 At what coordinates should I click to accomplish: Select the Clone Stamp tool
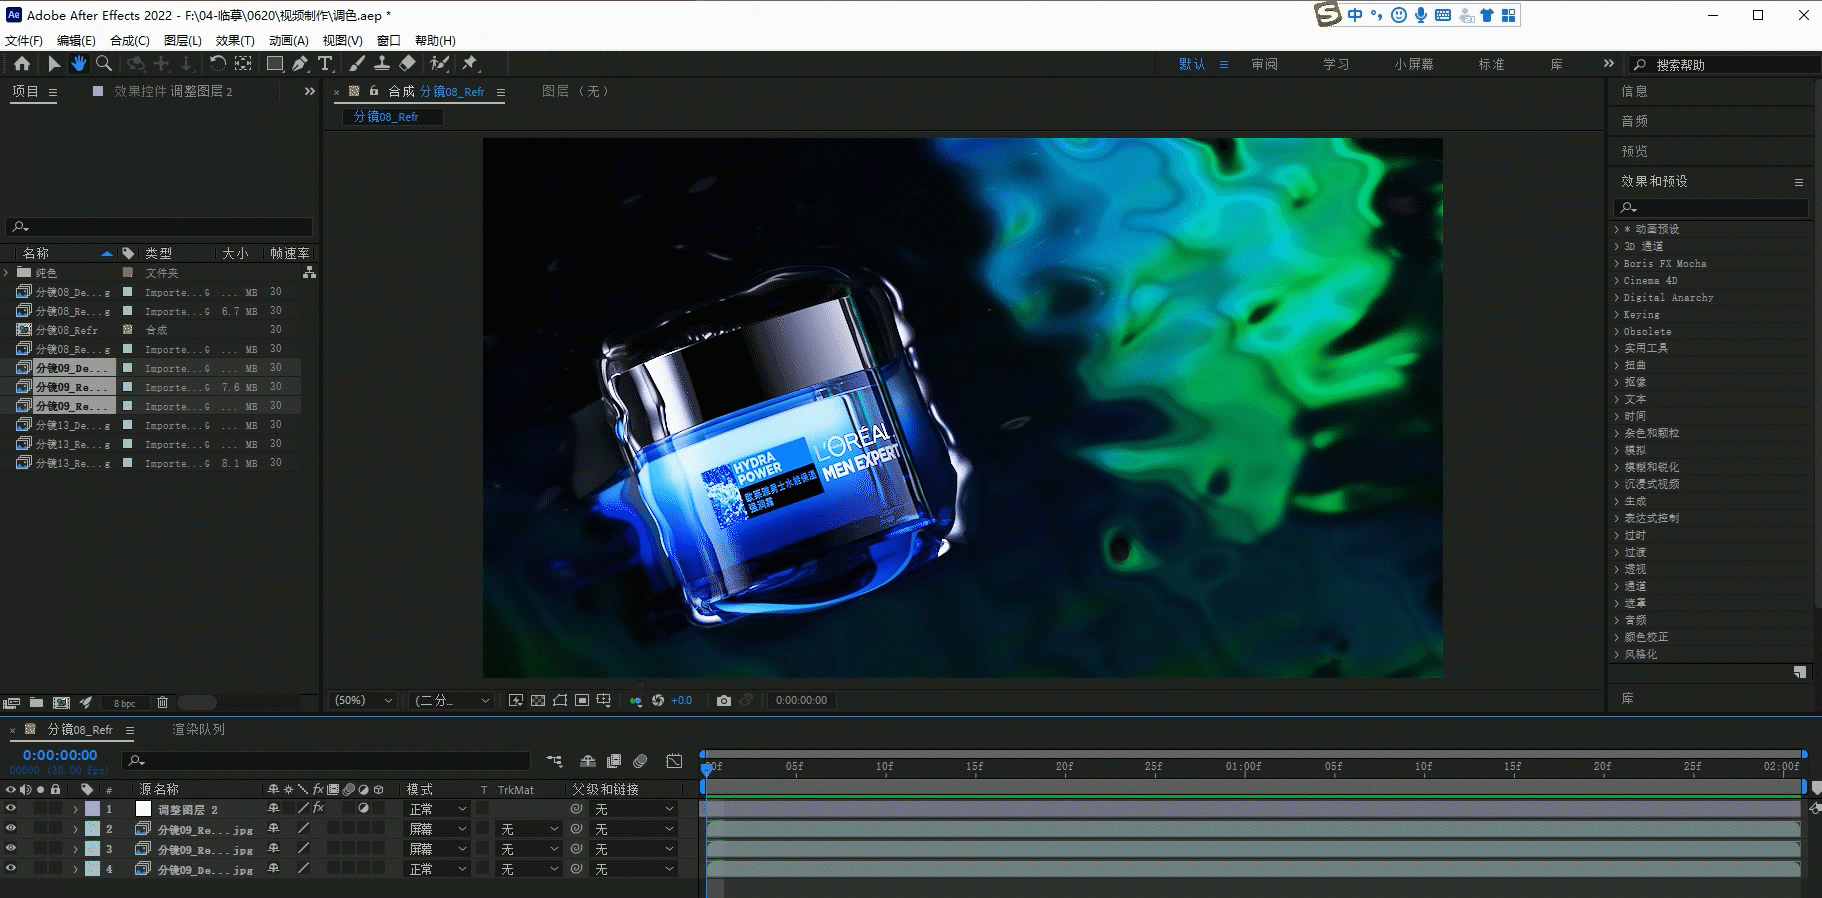381,63
